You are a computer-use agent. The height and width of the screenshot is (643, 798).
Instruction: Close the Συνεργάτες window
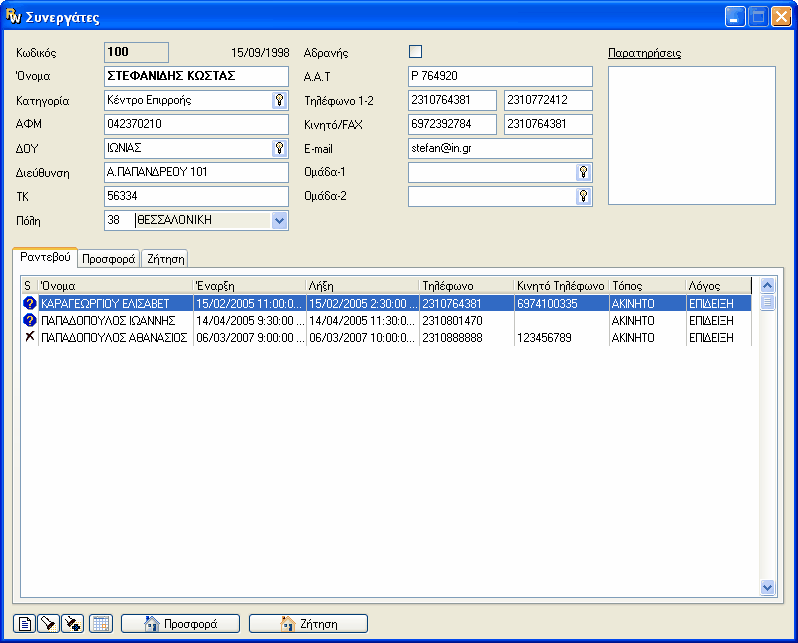pyautogui.click(x=781, y=16)
